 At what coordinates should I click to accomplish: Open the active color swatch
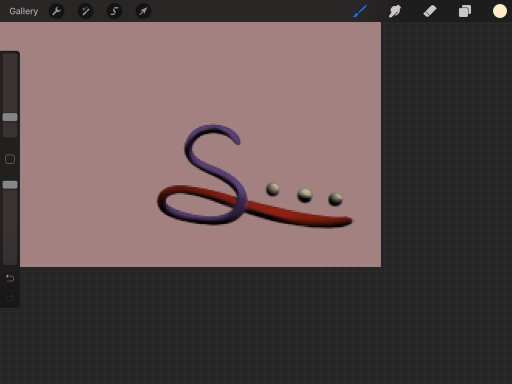coord(500,11)
